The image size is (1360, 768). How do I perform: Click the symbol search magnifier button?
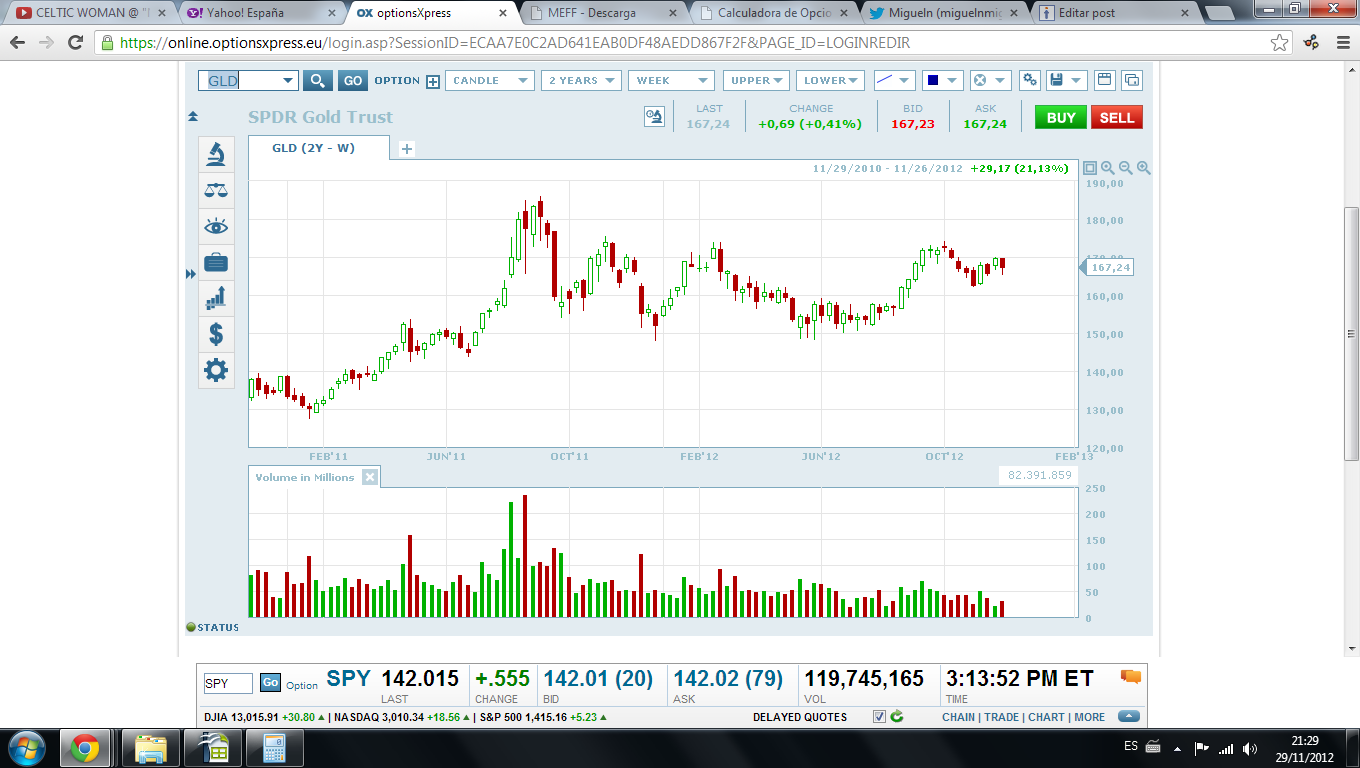pyautogui.click(x=318, y=81)
